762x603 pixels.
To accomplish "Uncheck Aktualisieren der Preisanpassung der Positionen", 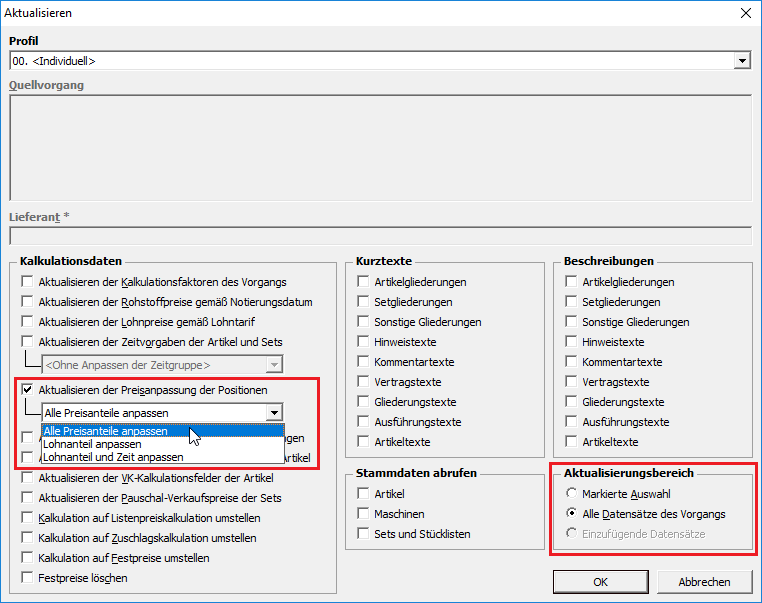I will 28,389.
